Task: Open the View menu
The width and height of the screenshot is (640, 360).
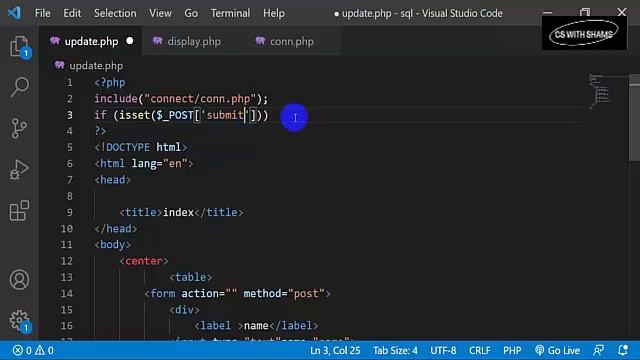Action: tap(160, 13)
